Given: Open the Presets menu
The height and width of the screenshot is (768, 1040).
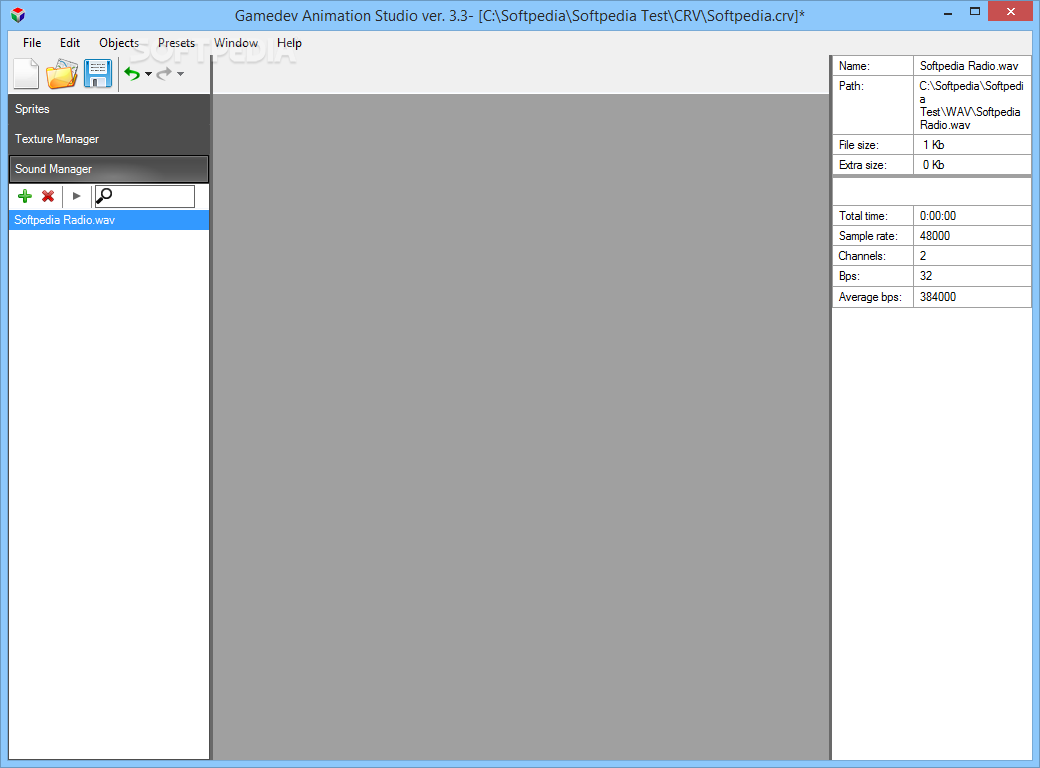Looking at the screenshot, I should pos(176,43).
